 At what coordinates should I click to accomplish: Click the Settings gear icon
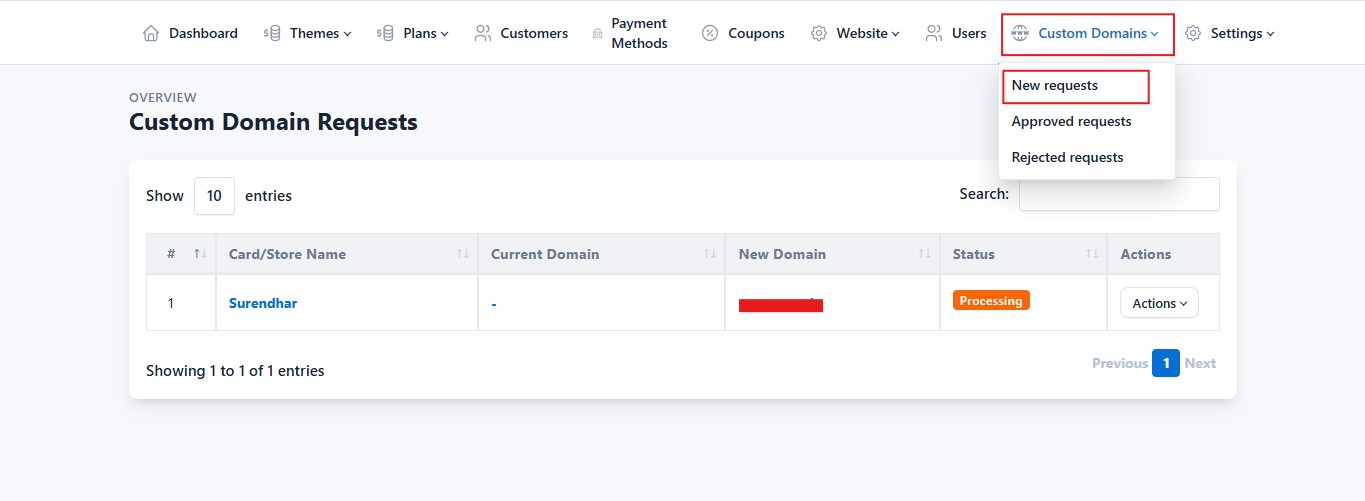pyautogui.click(x=1193, y=33)
